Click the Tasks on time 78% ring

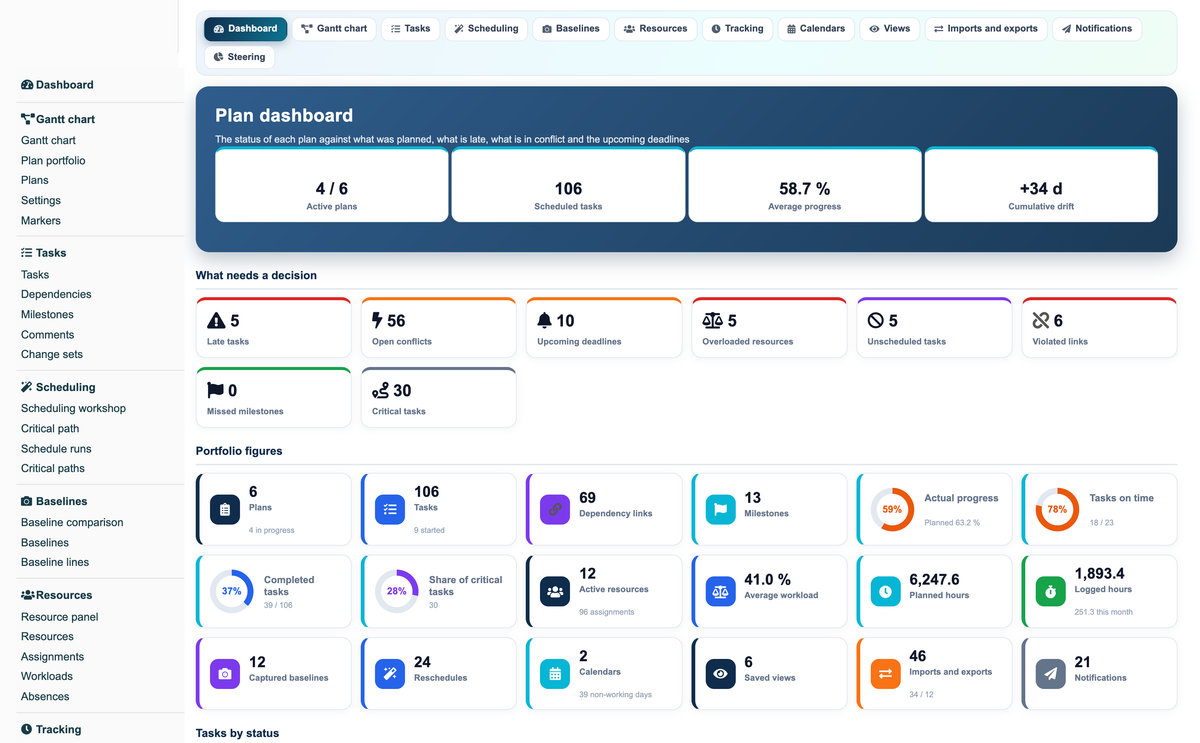coord(1057,509)
